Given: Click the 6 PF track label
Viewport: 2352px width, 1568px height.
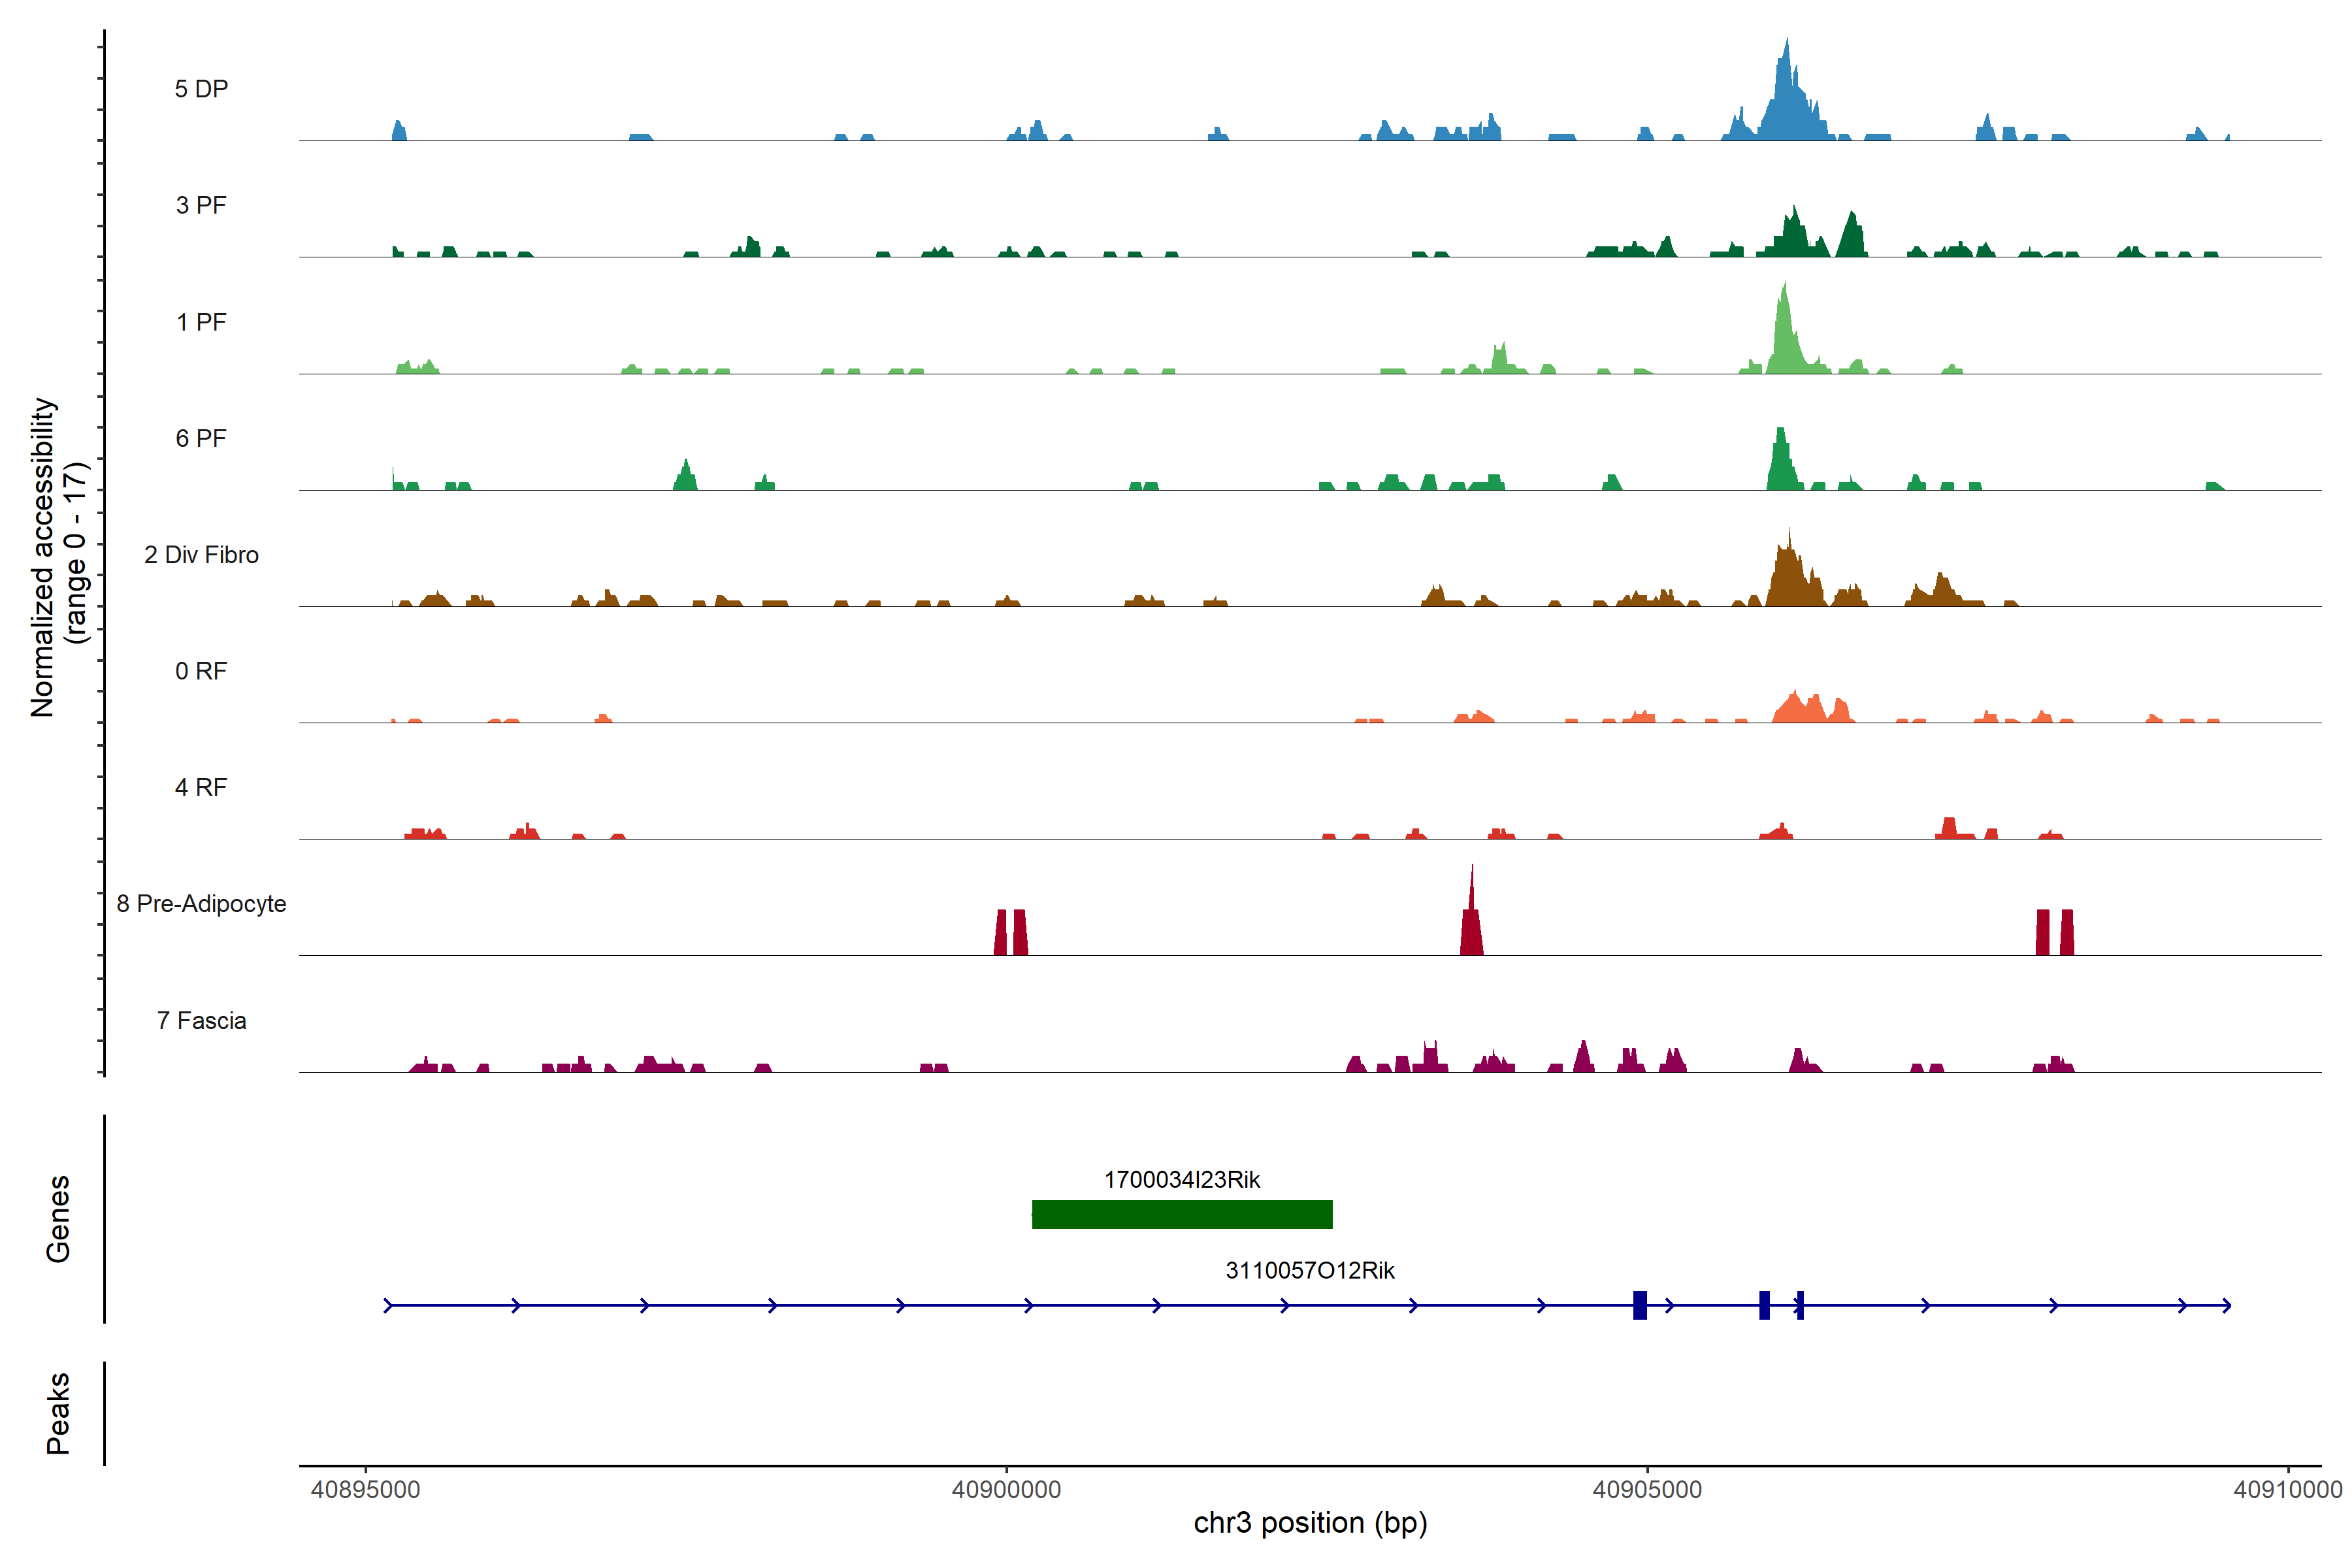Looking at the screenshot, I should pos(201,438).
